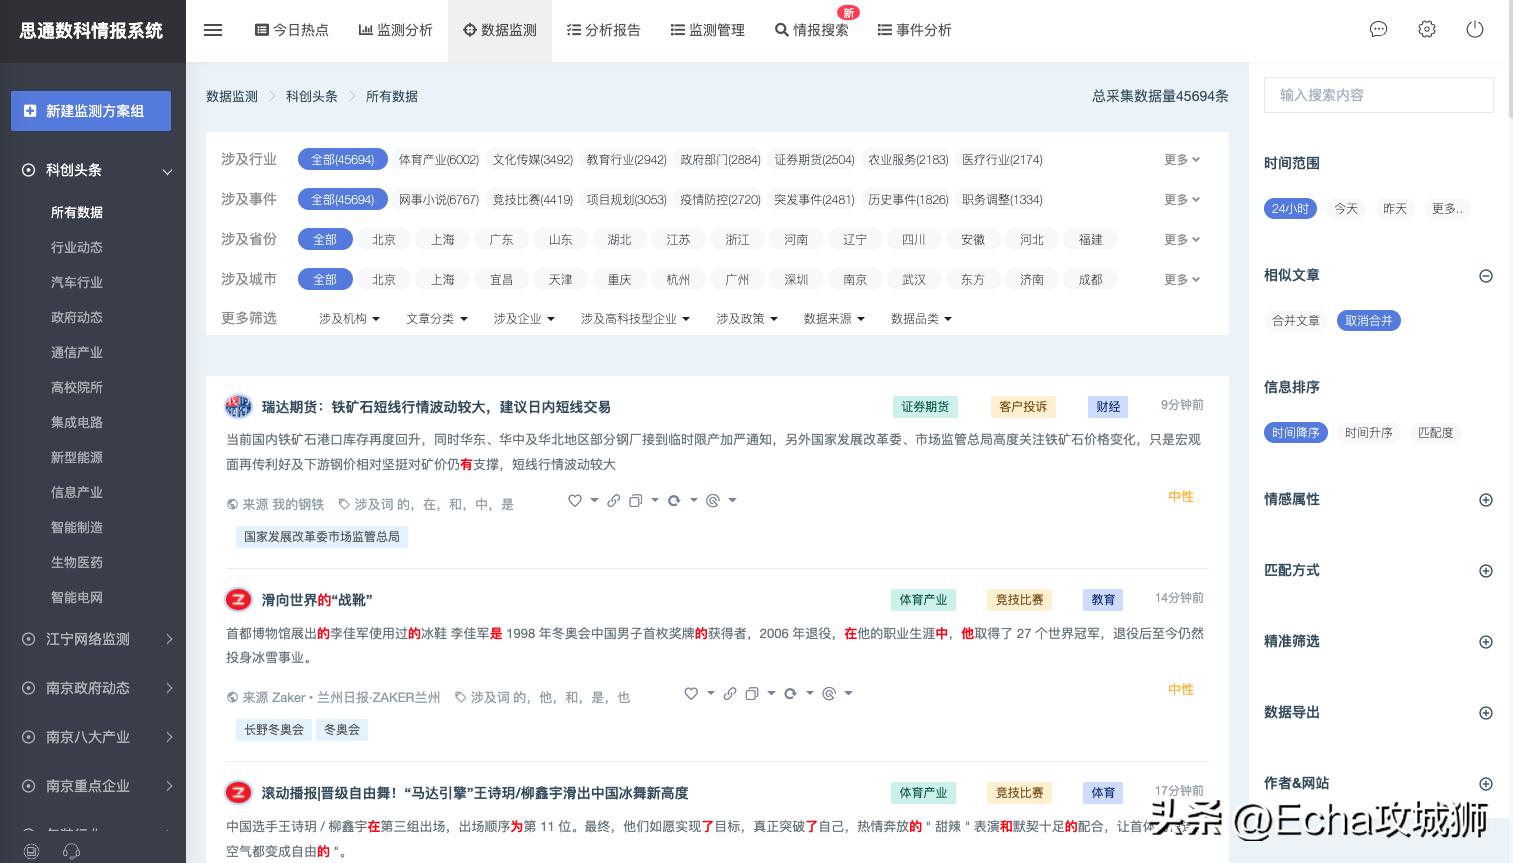Copy content of the 滑向世界的战靴 article
1513x863 pixels.
coord(751,693)
